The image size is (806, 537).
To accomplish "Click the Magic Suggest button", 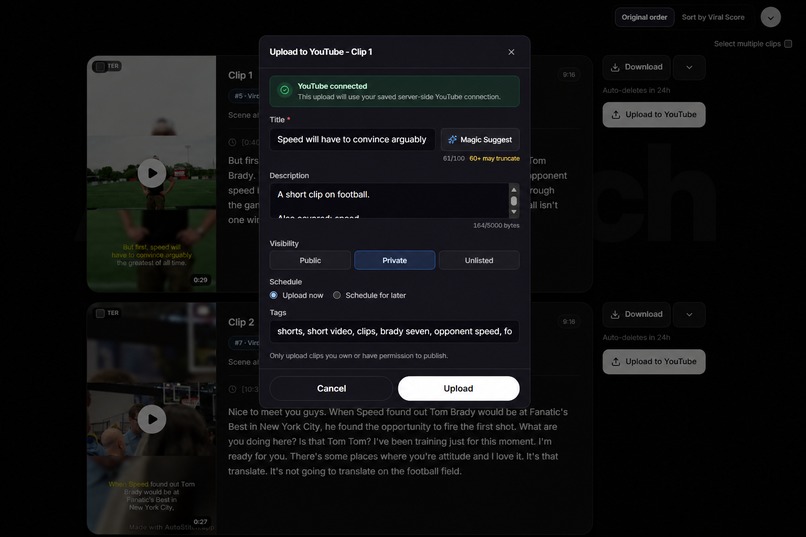I will coord(480,139).
